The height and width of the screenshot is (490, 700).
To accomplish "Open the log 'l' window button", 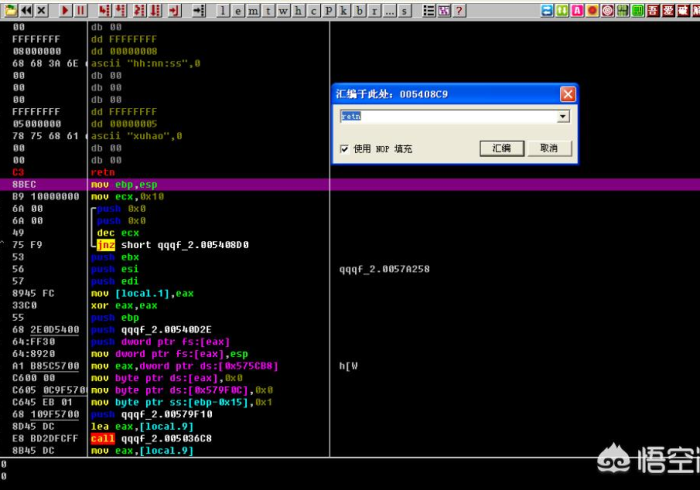I will click(223, 10).
